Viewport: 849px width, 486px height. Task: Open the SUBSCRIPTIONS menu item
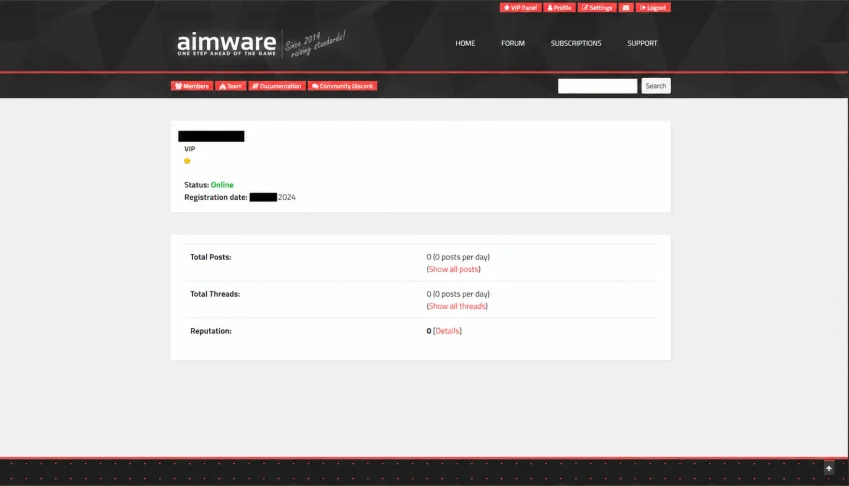576,43
